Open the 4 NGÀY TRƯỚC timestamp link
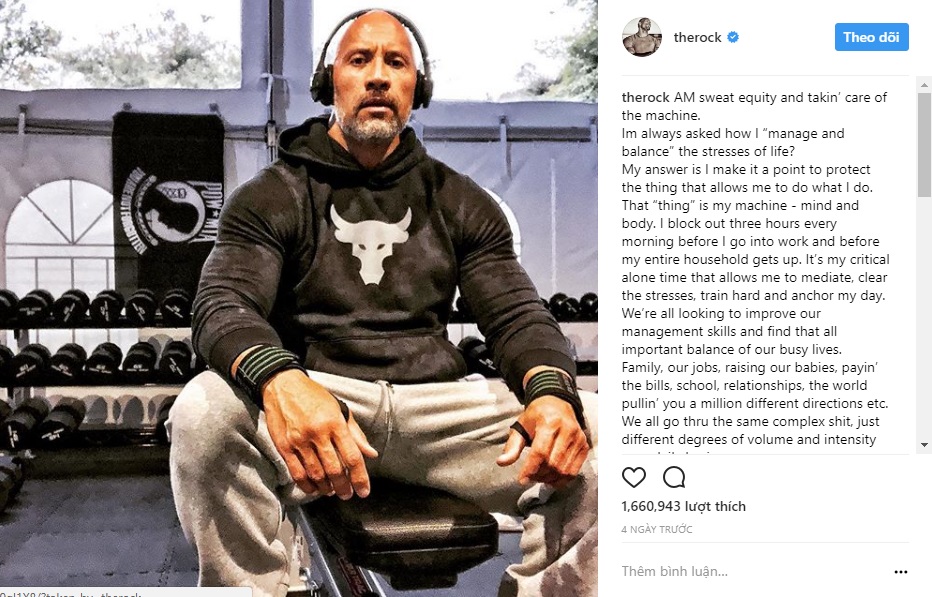This screenshot has height=597, width=932. [x=656, y=530]
